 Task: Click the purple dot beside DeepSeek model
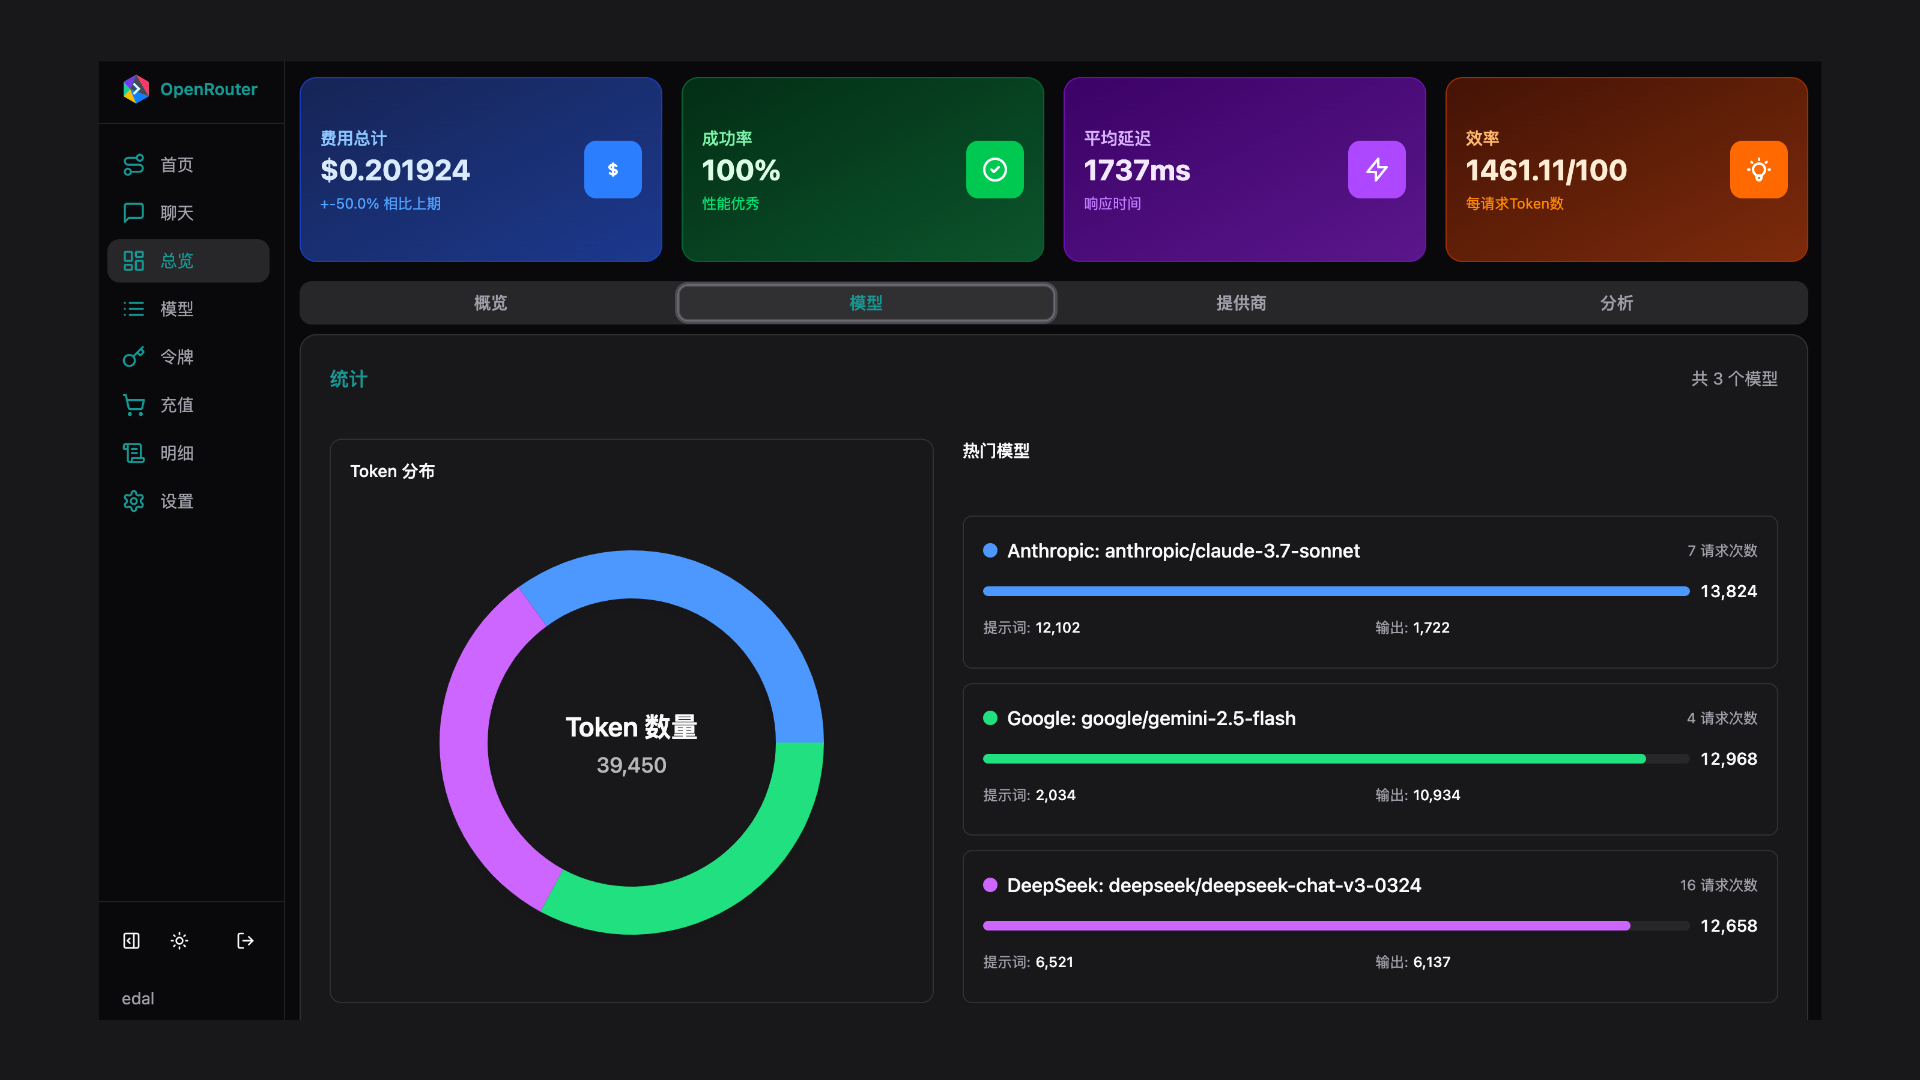(990, 885)
